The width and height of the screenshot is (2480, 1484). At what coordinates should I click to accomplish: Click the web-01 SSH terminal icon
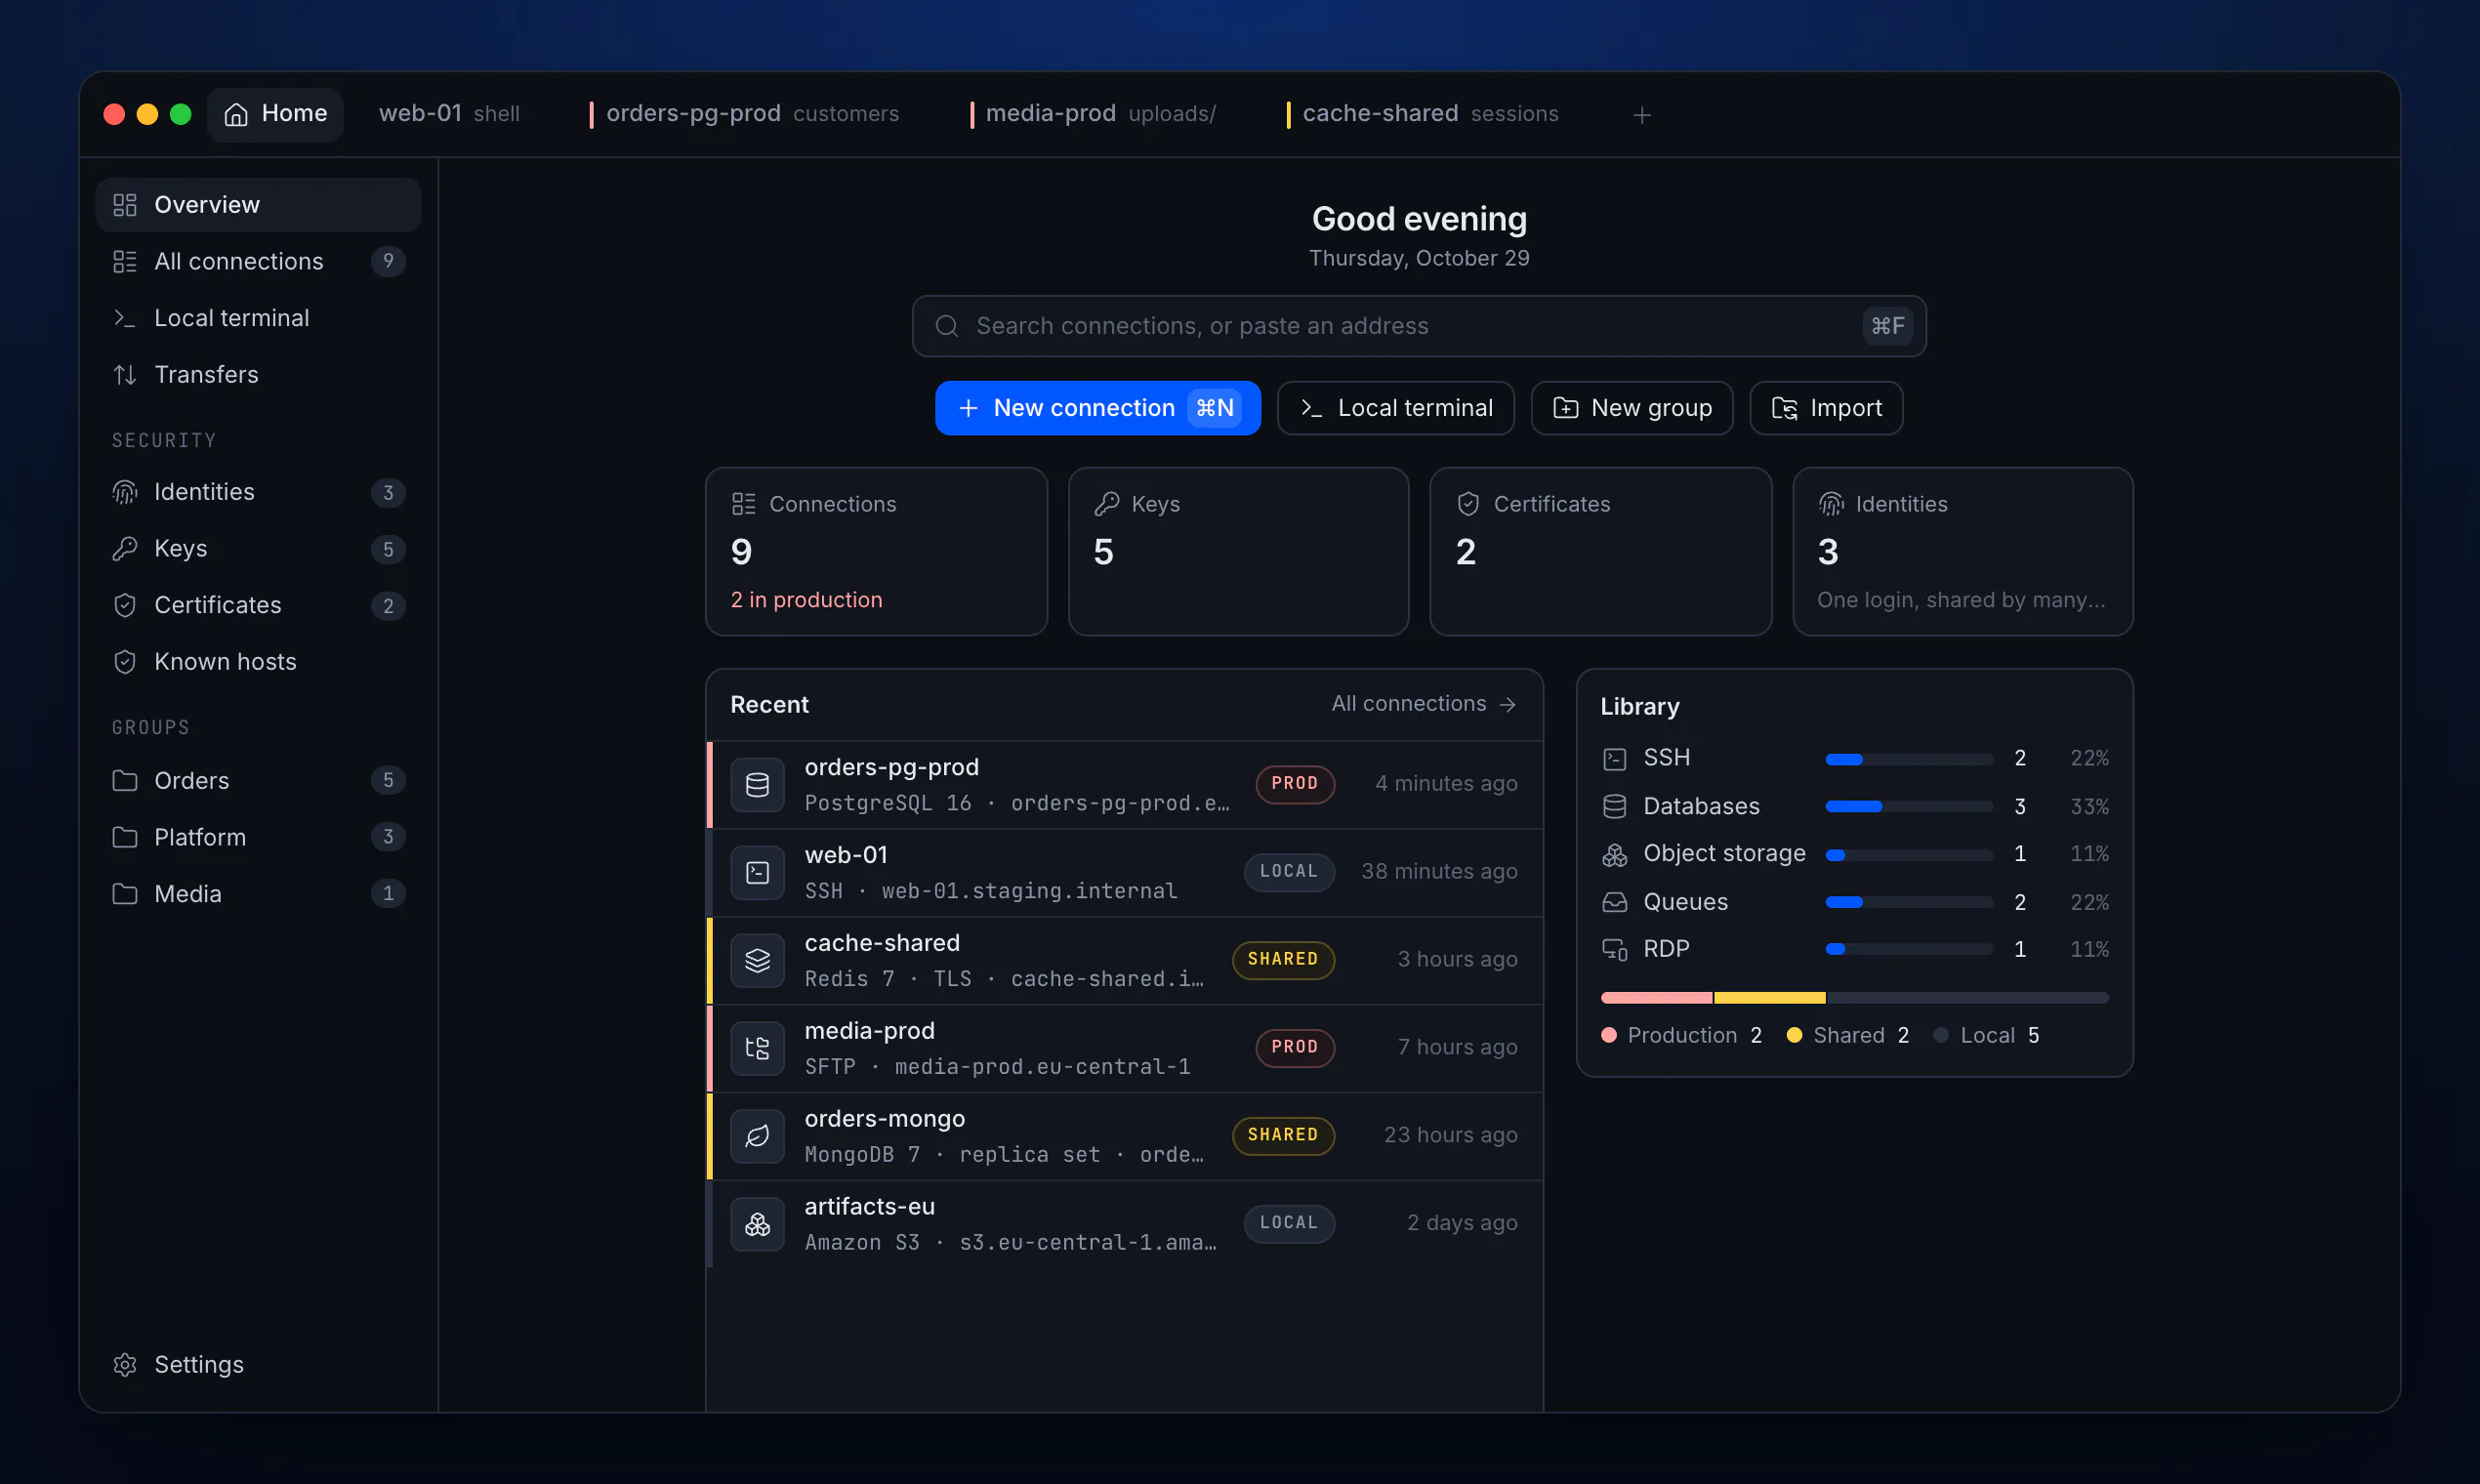pyautogui.click(x=757, y=873)
